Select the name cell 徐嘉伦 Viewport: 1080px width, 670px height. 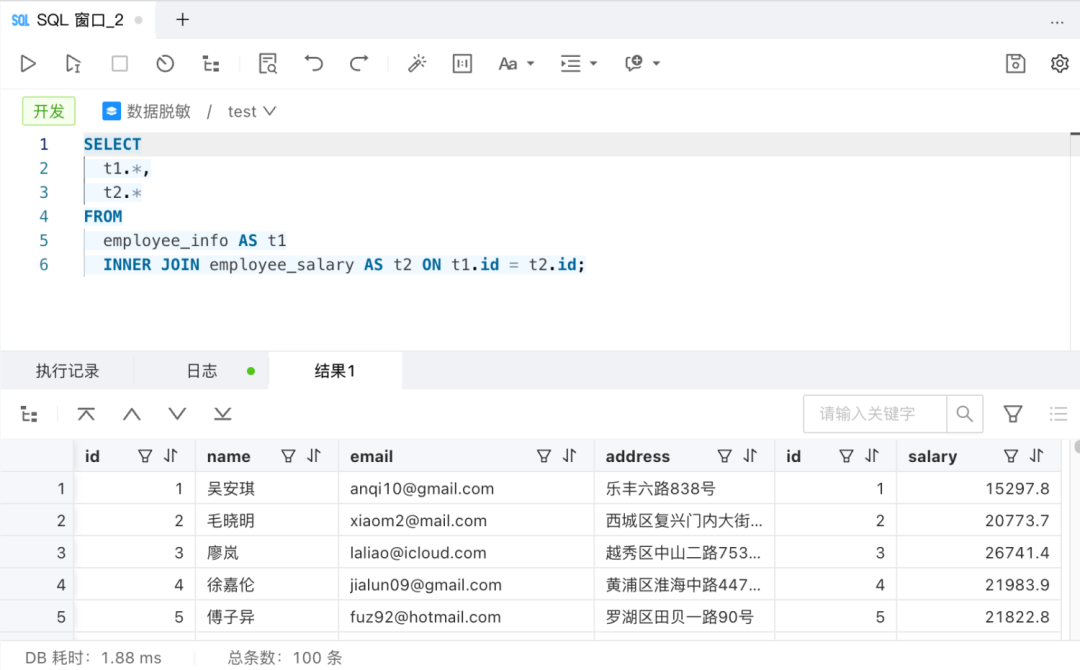coord(267,585)
